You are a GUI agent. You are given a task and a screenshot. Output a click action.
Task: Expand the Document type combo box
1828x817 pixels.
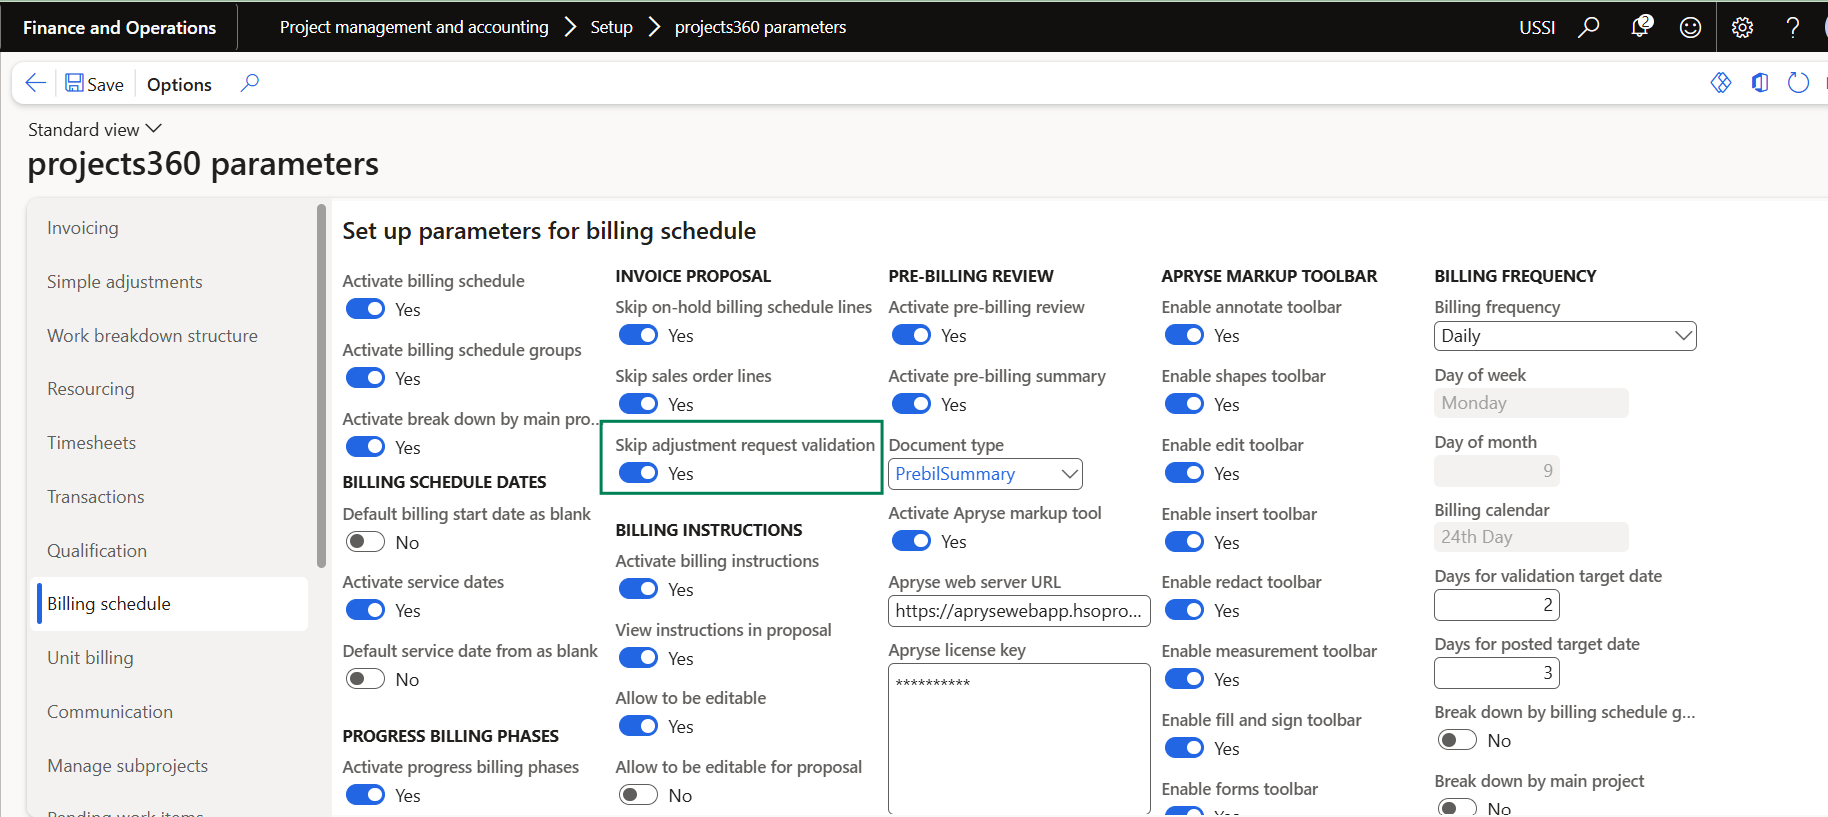985,474
